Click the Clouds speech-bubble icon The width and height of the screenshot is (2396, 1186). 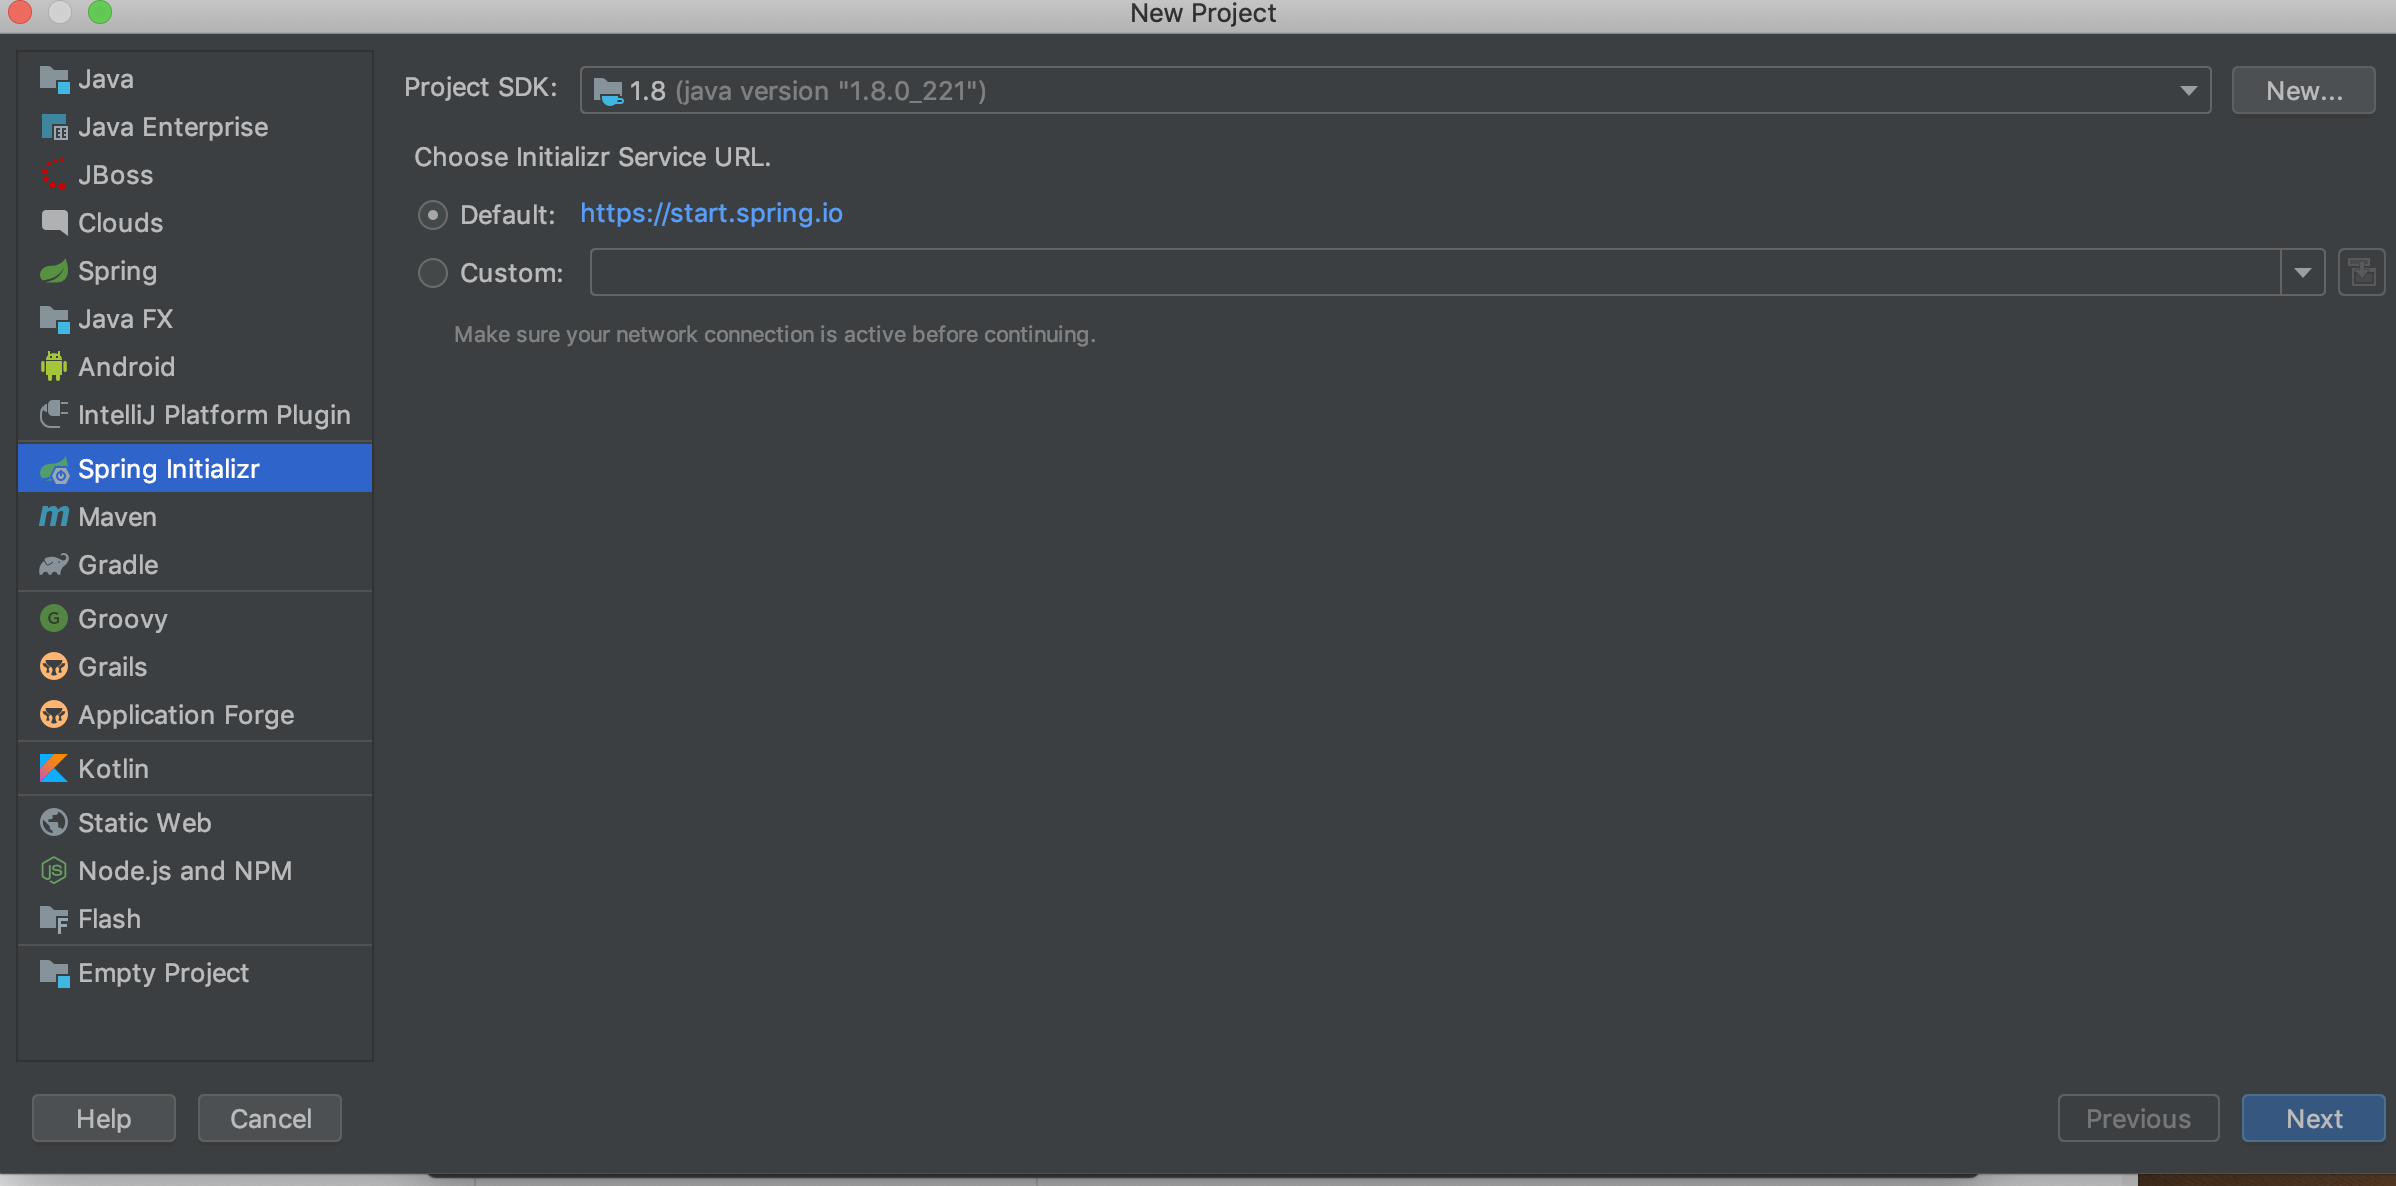(x=54, y=223)
